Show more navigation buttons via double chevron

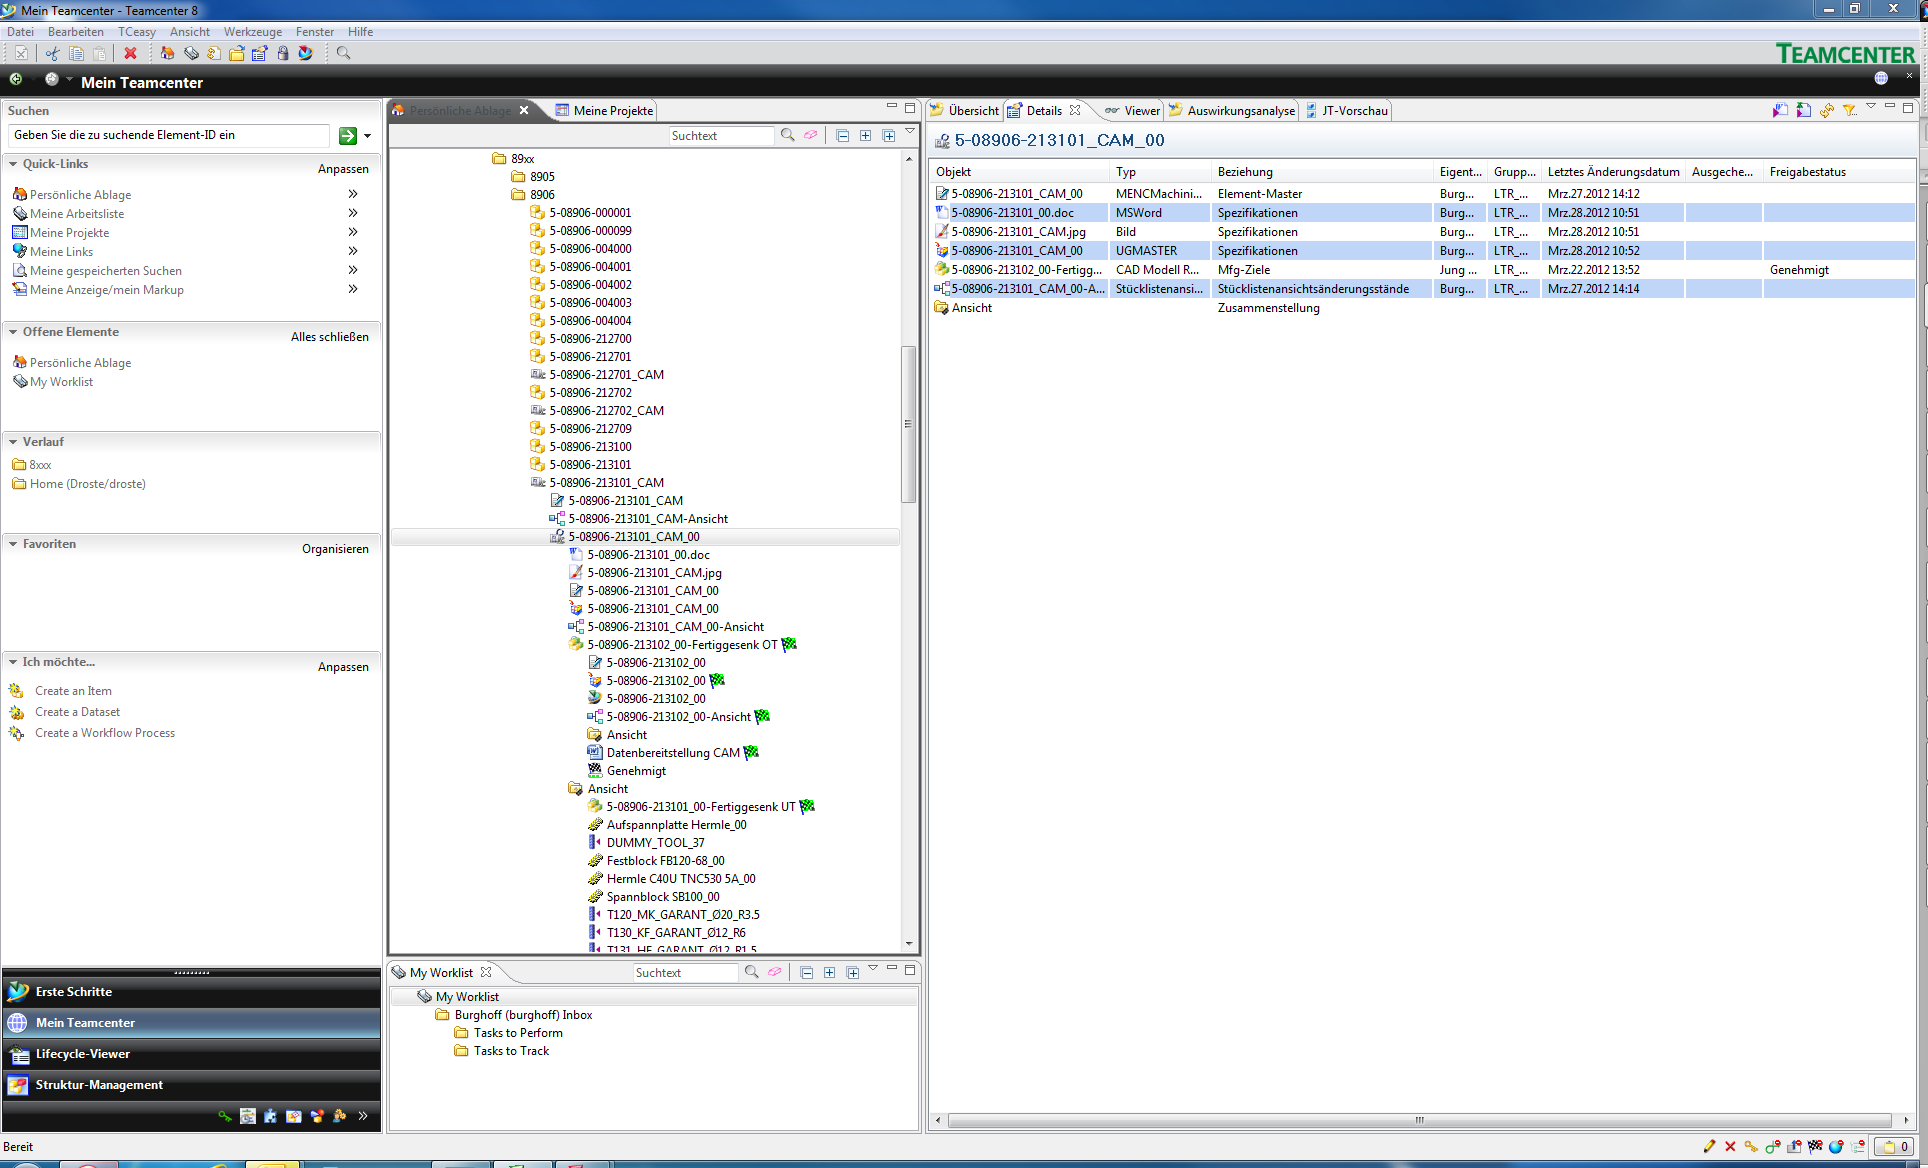tap(362, 1116)
